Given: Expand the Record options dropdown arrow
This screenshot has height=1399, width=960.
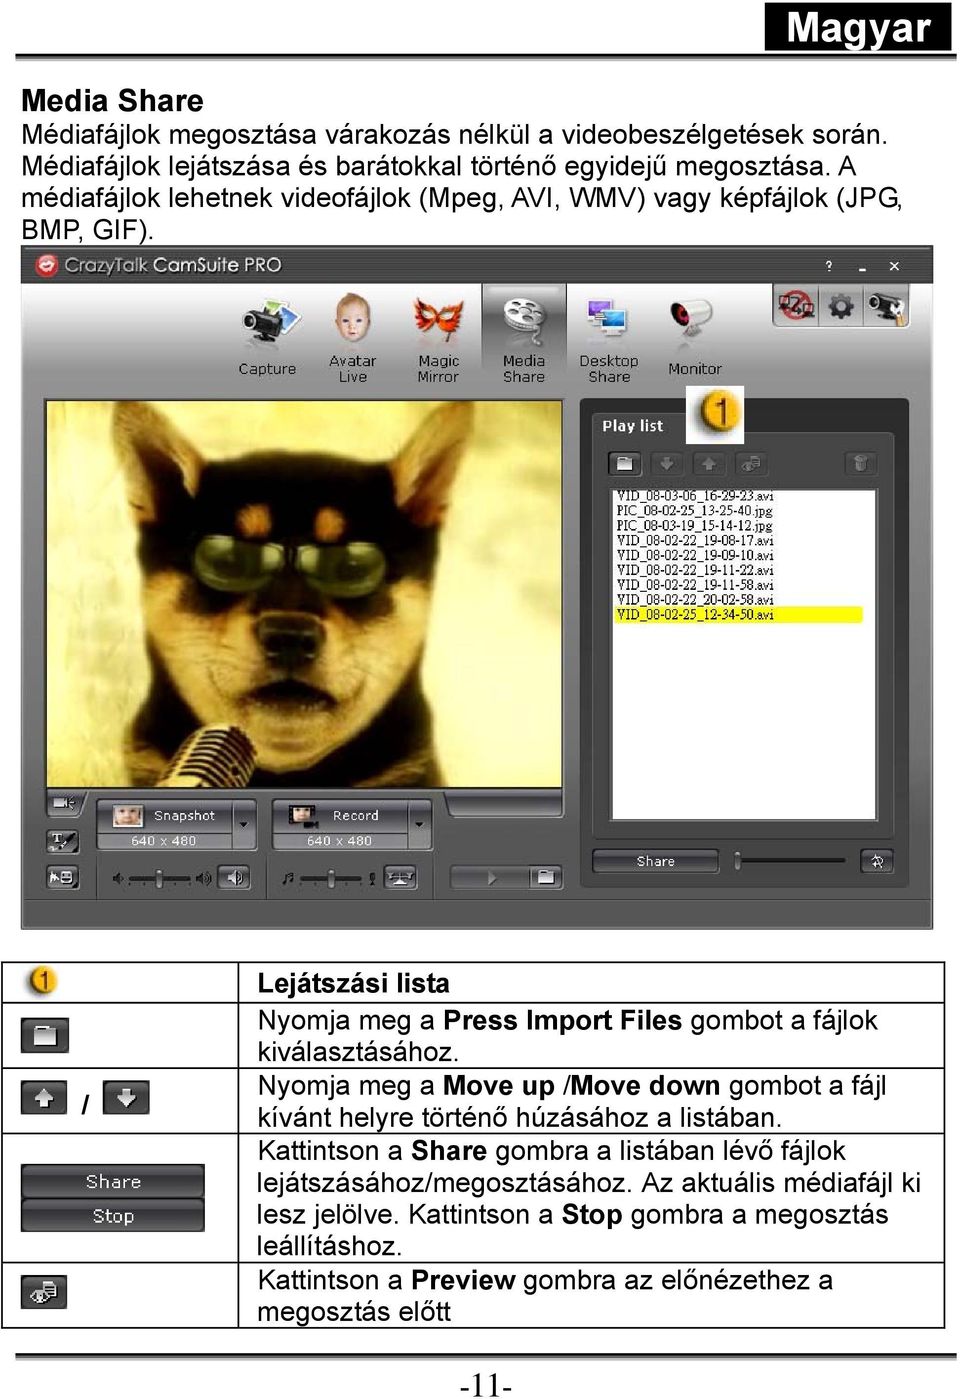Looking at the screenshot, I should pyautogui.click(x=420, y=826).
